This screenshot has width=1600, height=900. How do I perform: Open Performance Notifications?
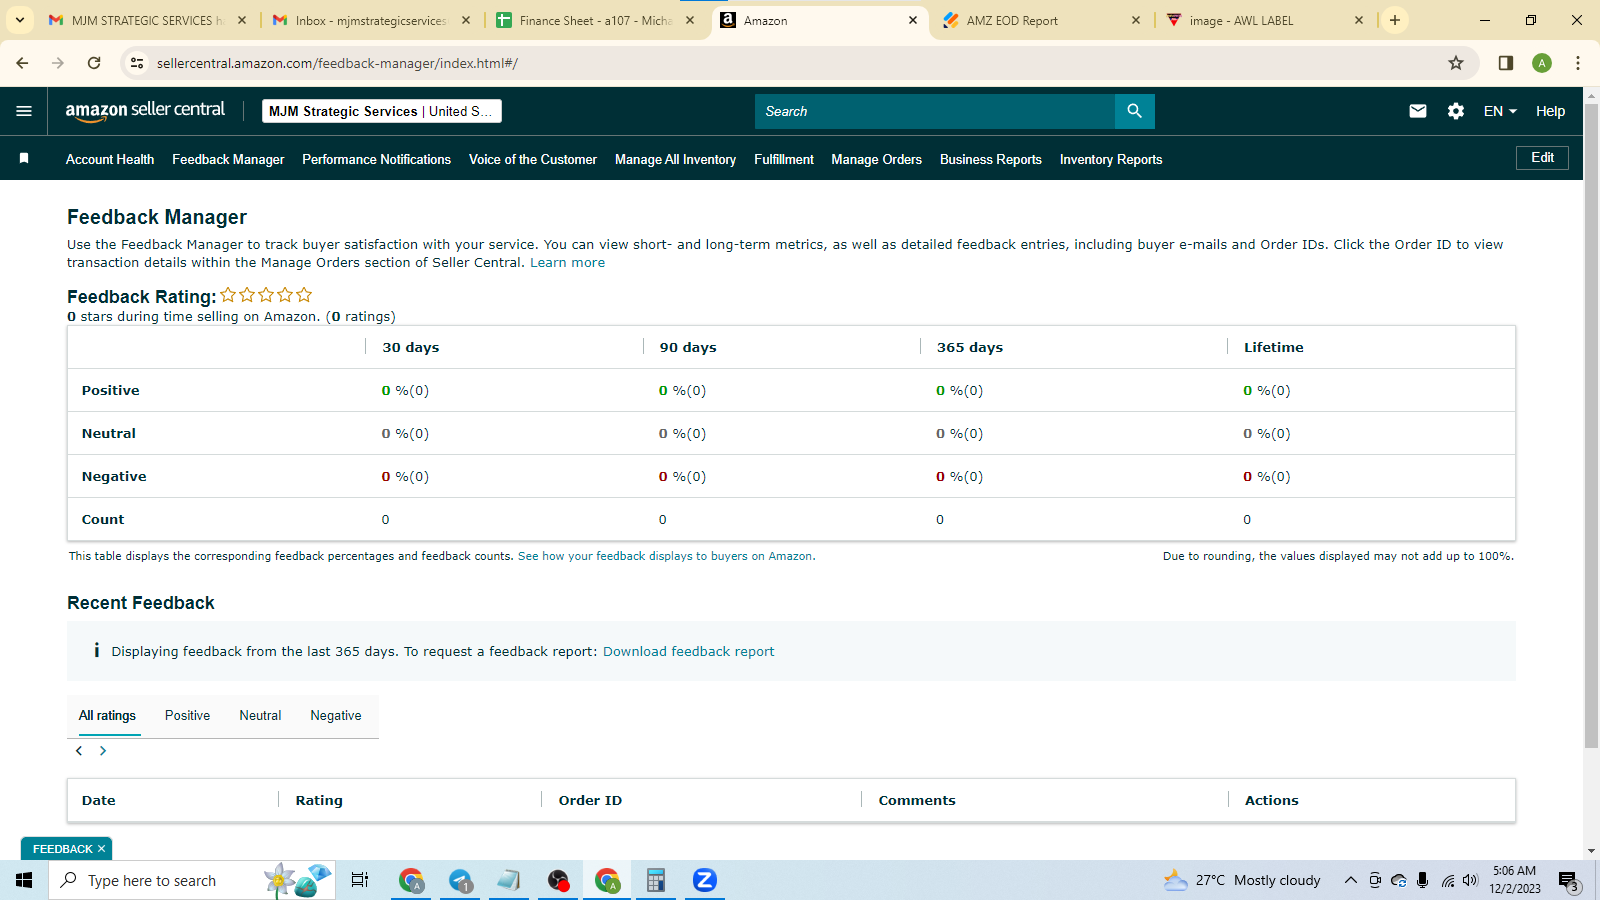(376, 159)
